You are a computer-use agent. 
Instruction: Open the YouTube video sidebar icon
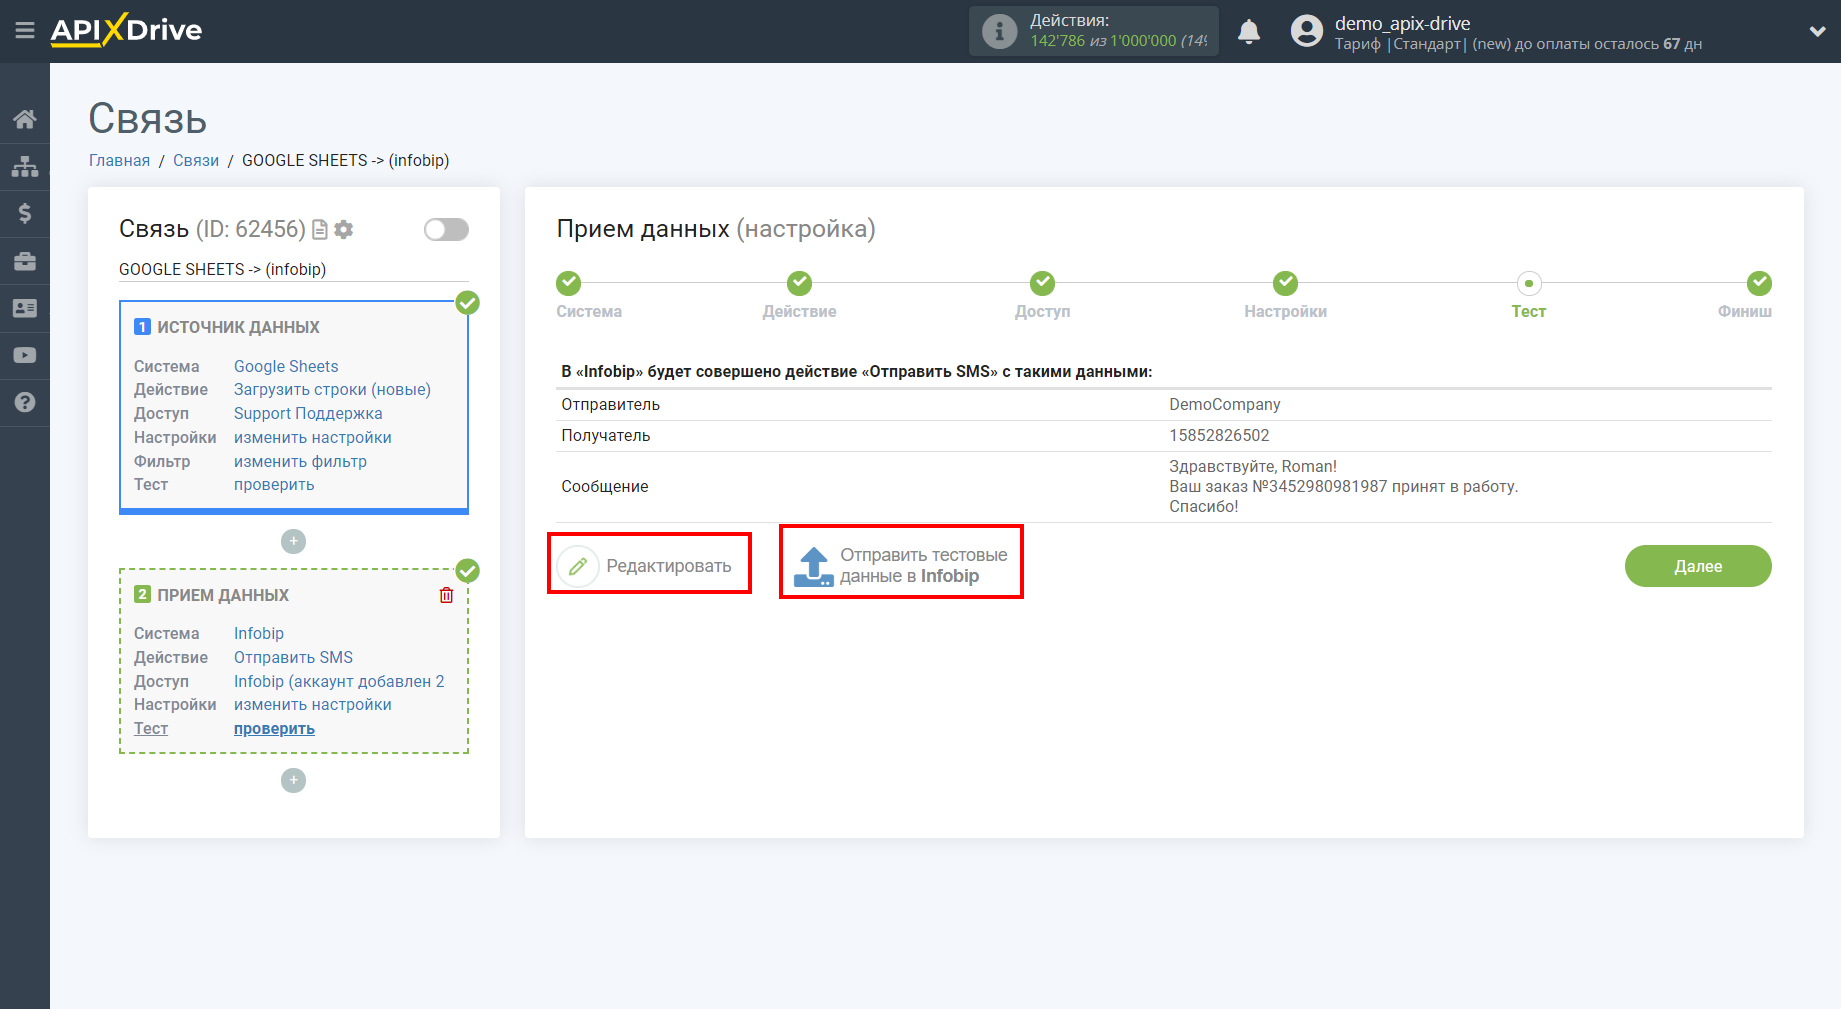25,355
